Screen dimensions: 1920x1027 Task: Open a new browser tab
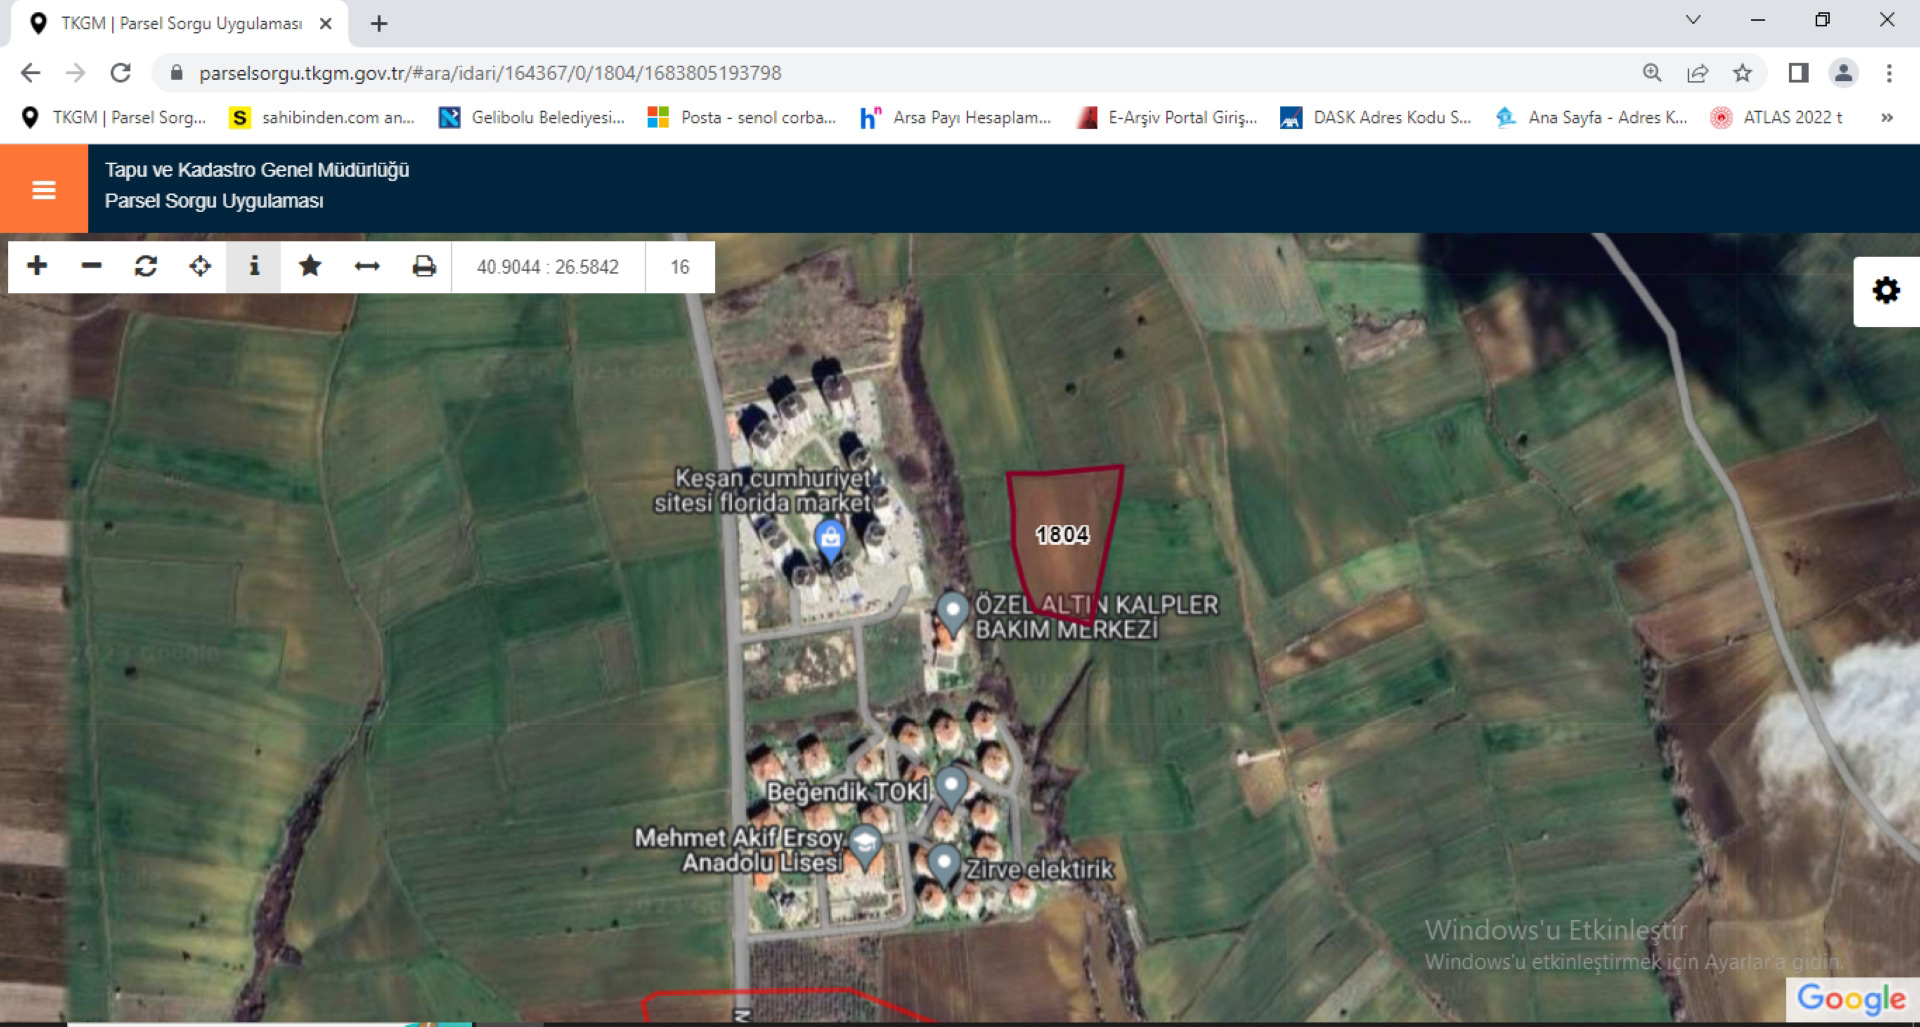click(379, 24)
